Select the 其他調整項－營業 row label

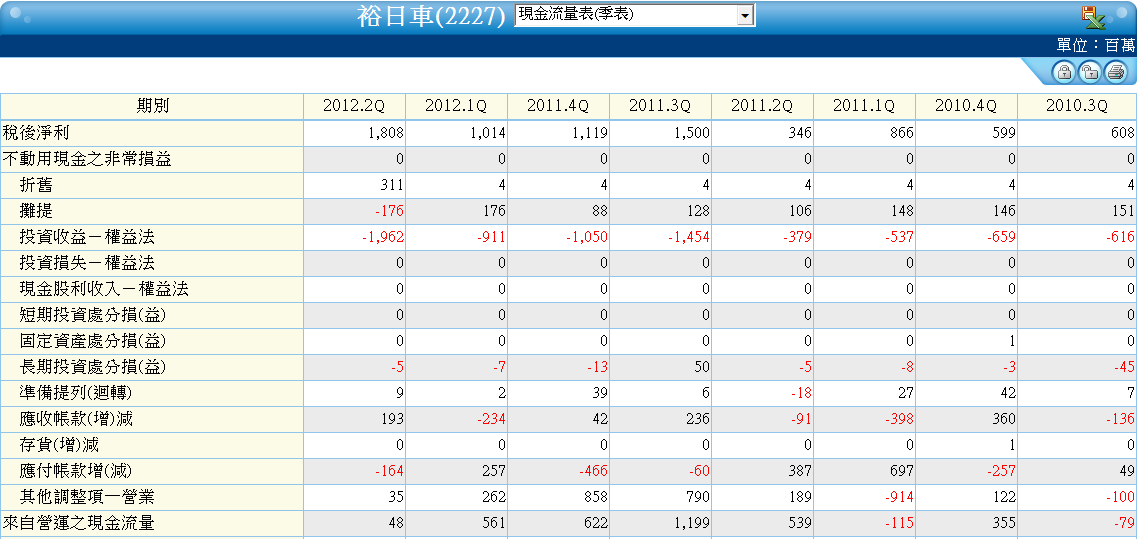click(x=86, y=497)
